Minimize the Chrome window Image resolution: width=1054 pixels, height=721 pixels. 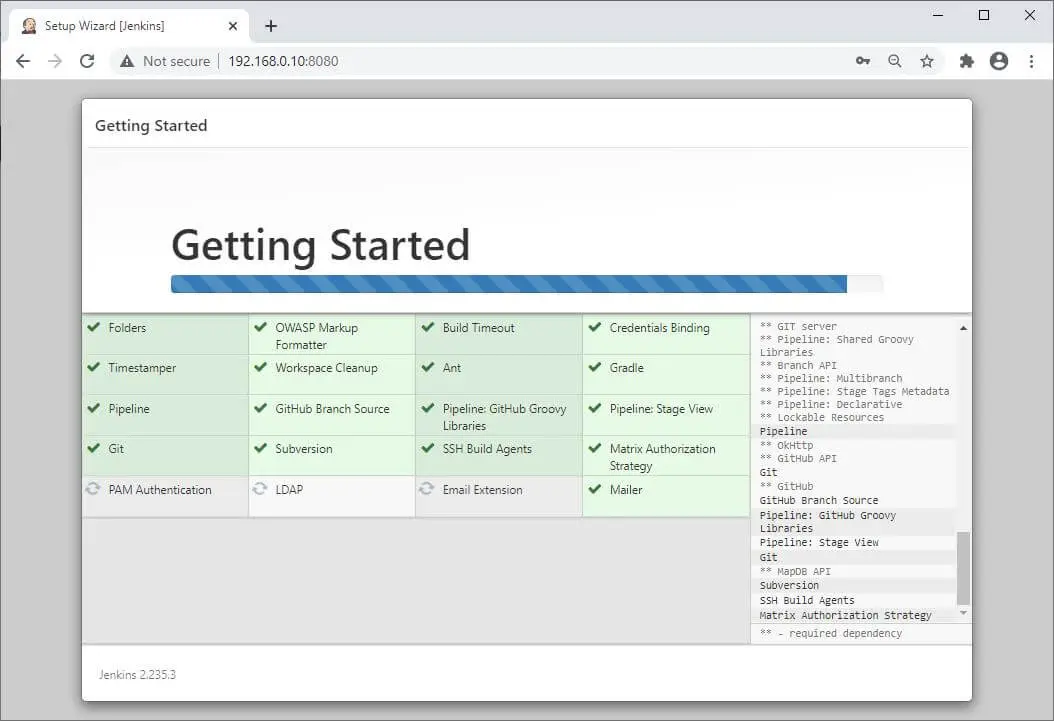(x=938, y=15)
